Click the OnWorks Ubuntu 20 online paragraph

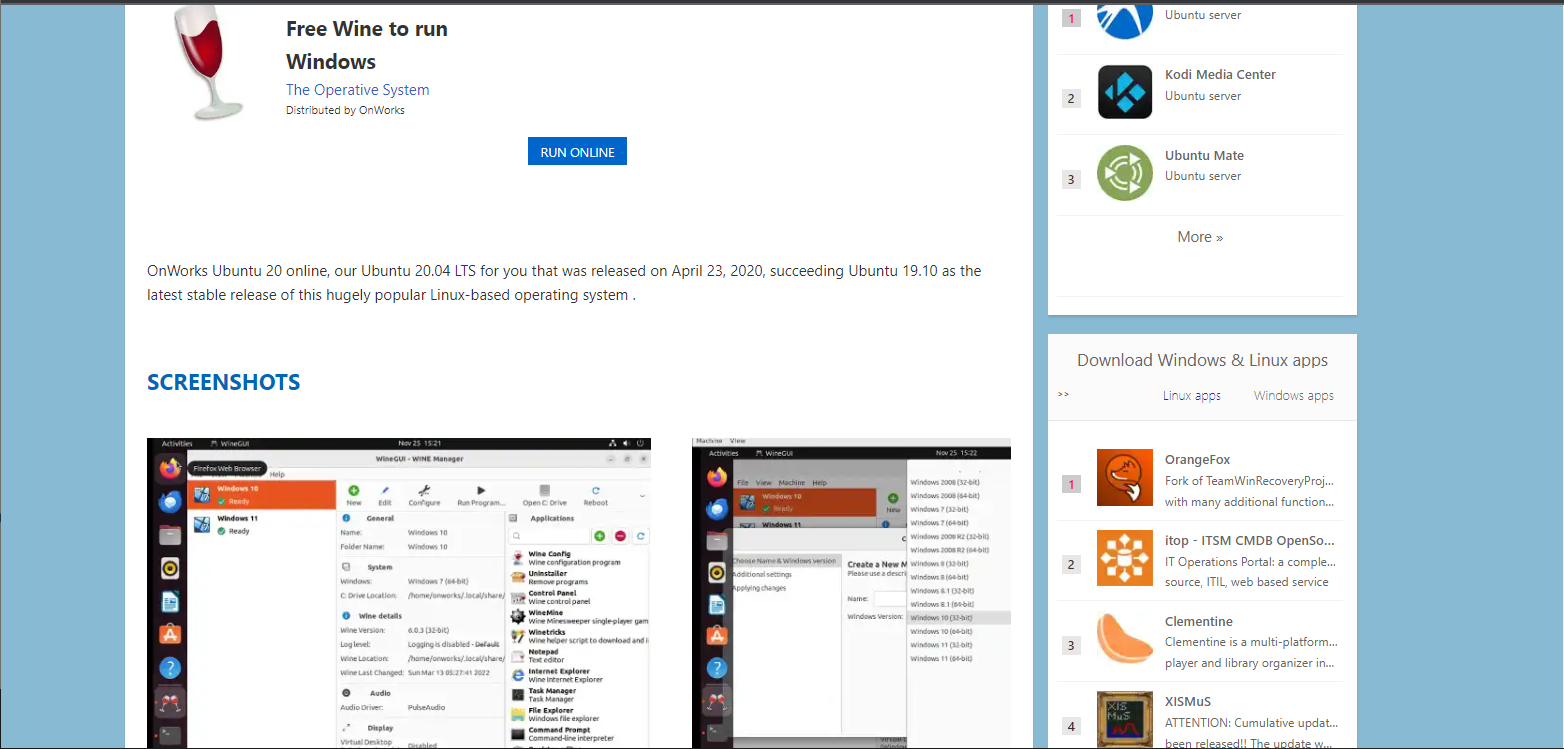pos(564,283)
